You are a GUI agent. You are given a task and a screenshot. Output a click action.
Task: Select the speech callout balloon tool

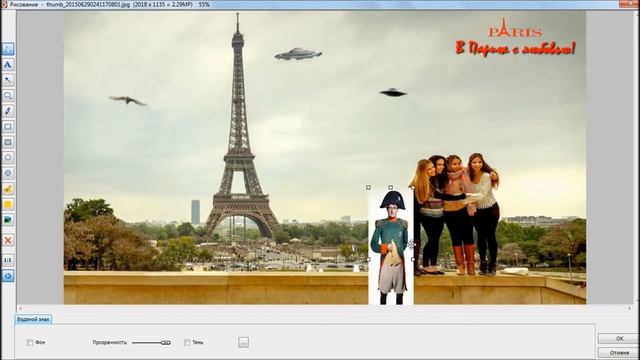click(8, 96)
